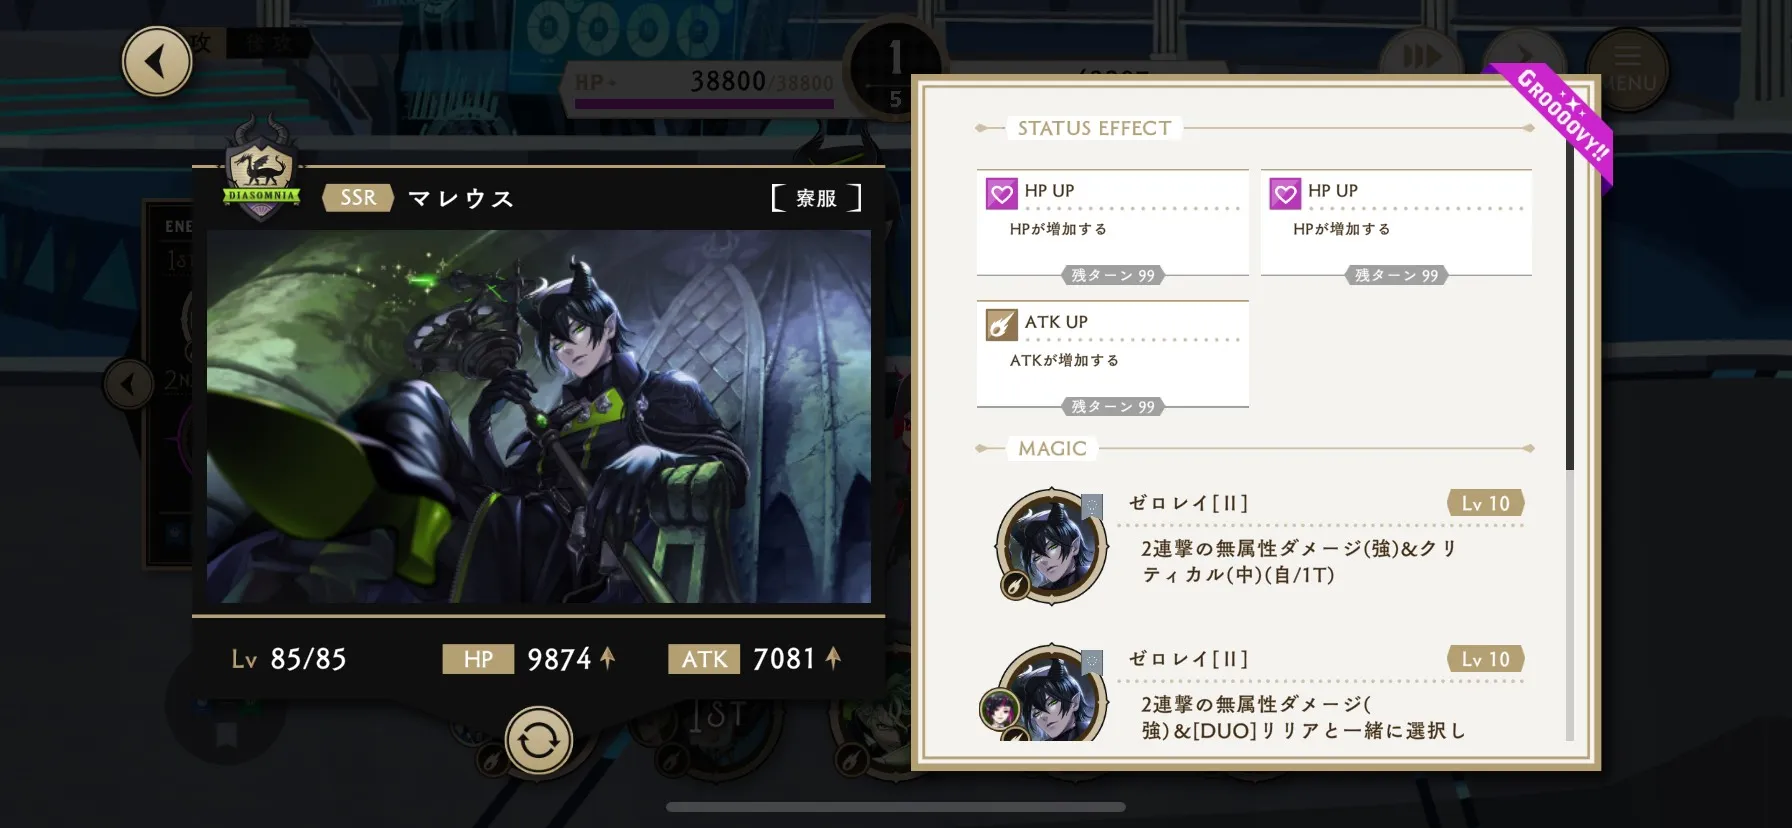Open the dimmed MENU button
1792x828 pixels.
[1627, 70]
